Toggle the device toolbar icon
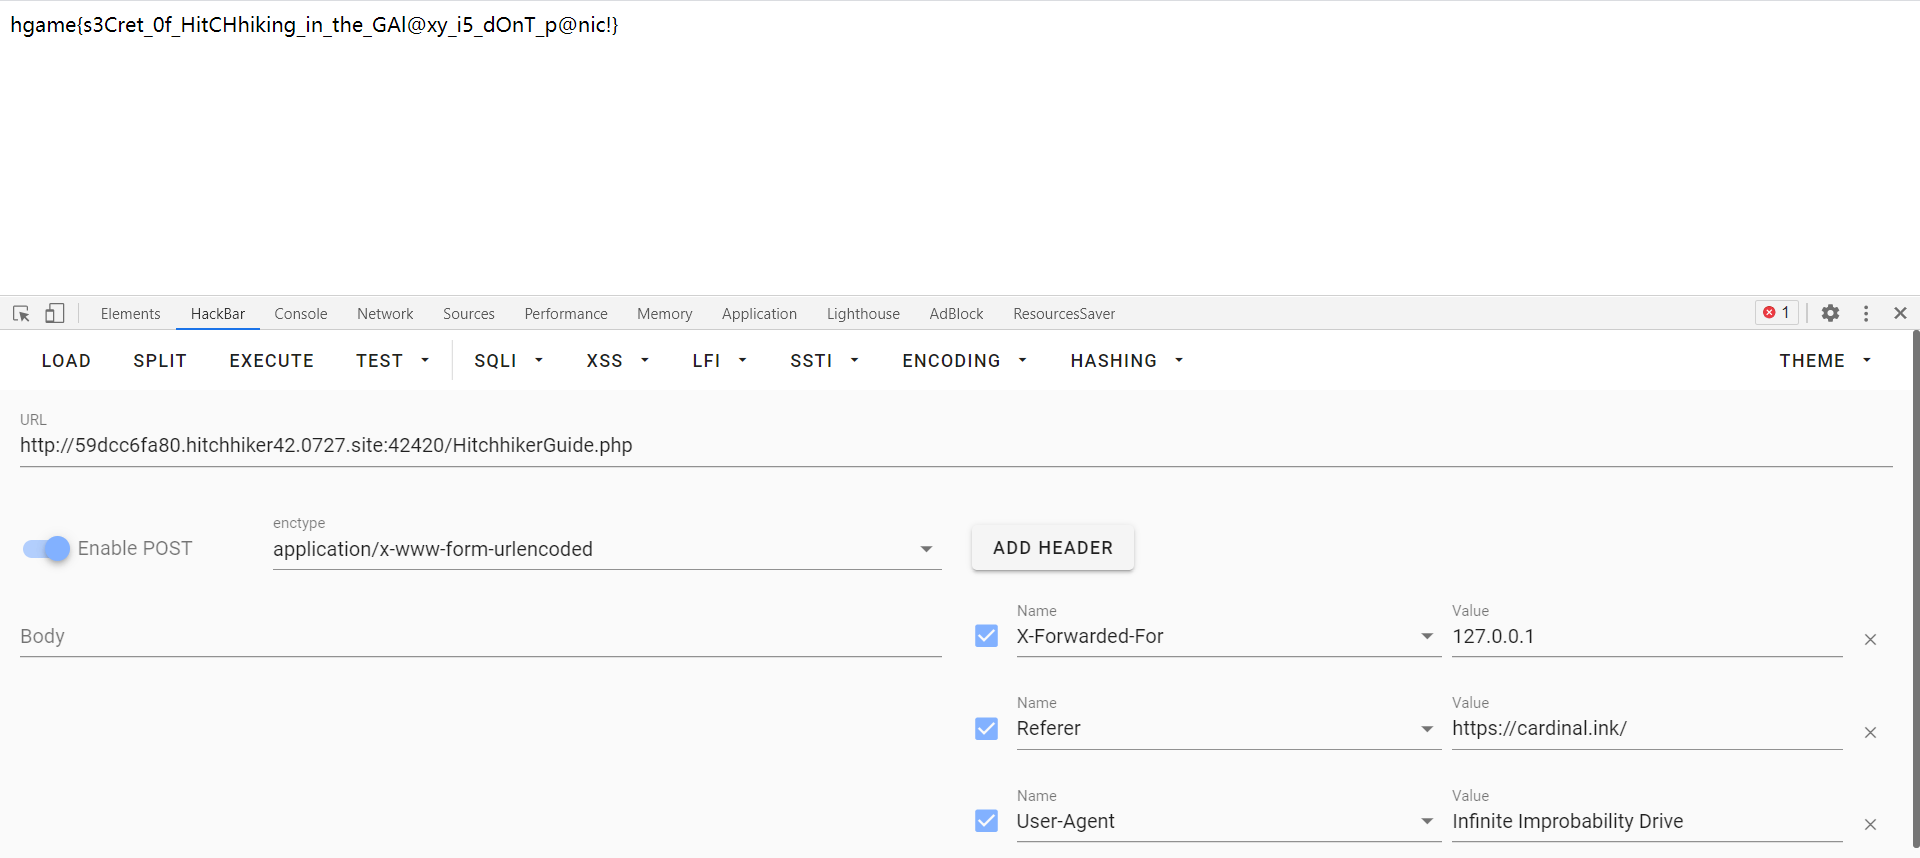This screenshot has width=1920, height=858. click(x=55, y=314)
